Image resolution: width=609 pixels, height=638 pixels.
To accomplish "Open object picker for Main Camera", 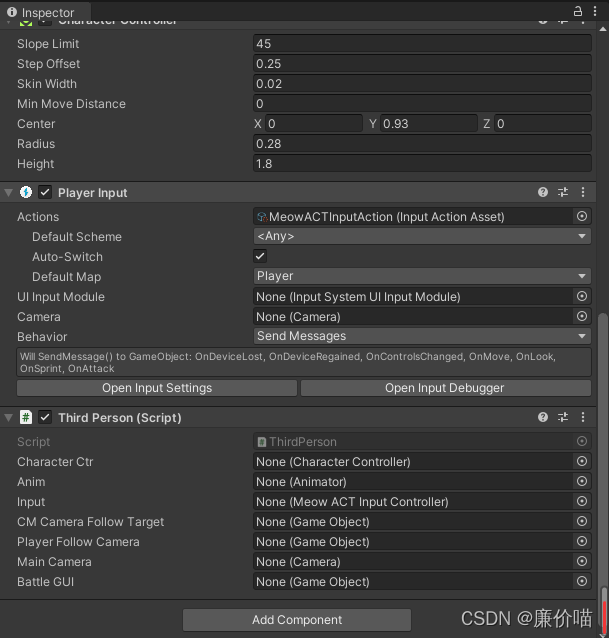I will point(582,561).
